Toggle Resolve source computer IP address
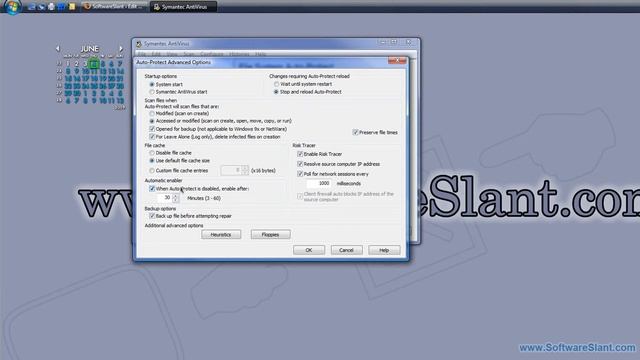 [x=300, y=164]
